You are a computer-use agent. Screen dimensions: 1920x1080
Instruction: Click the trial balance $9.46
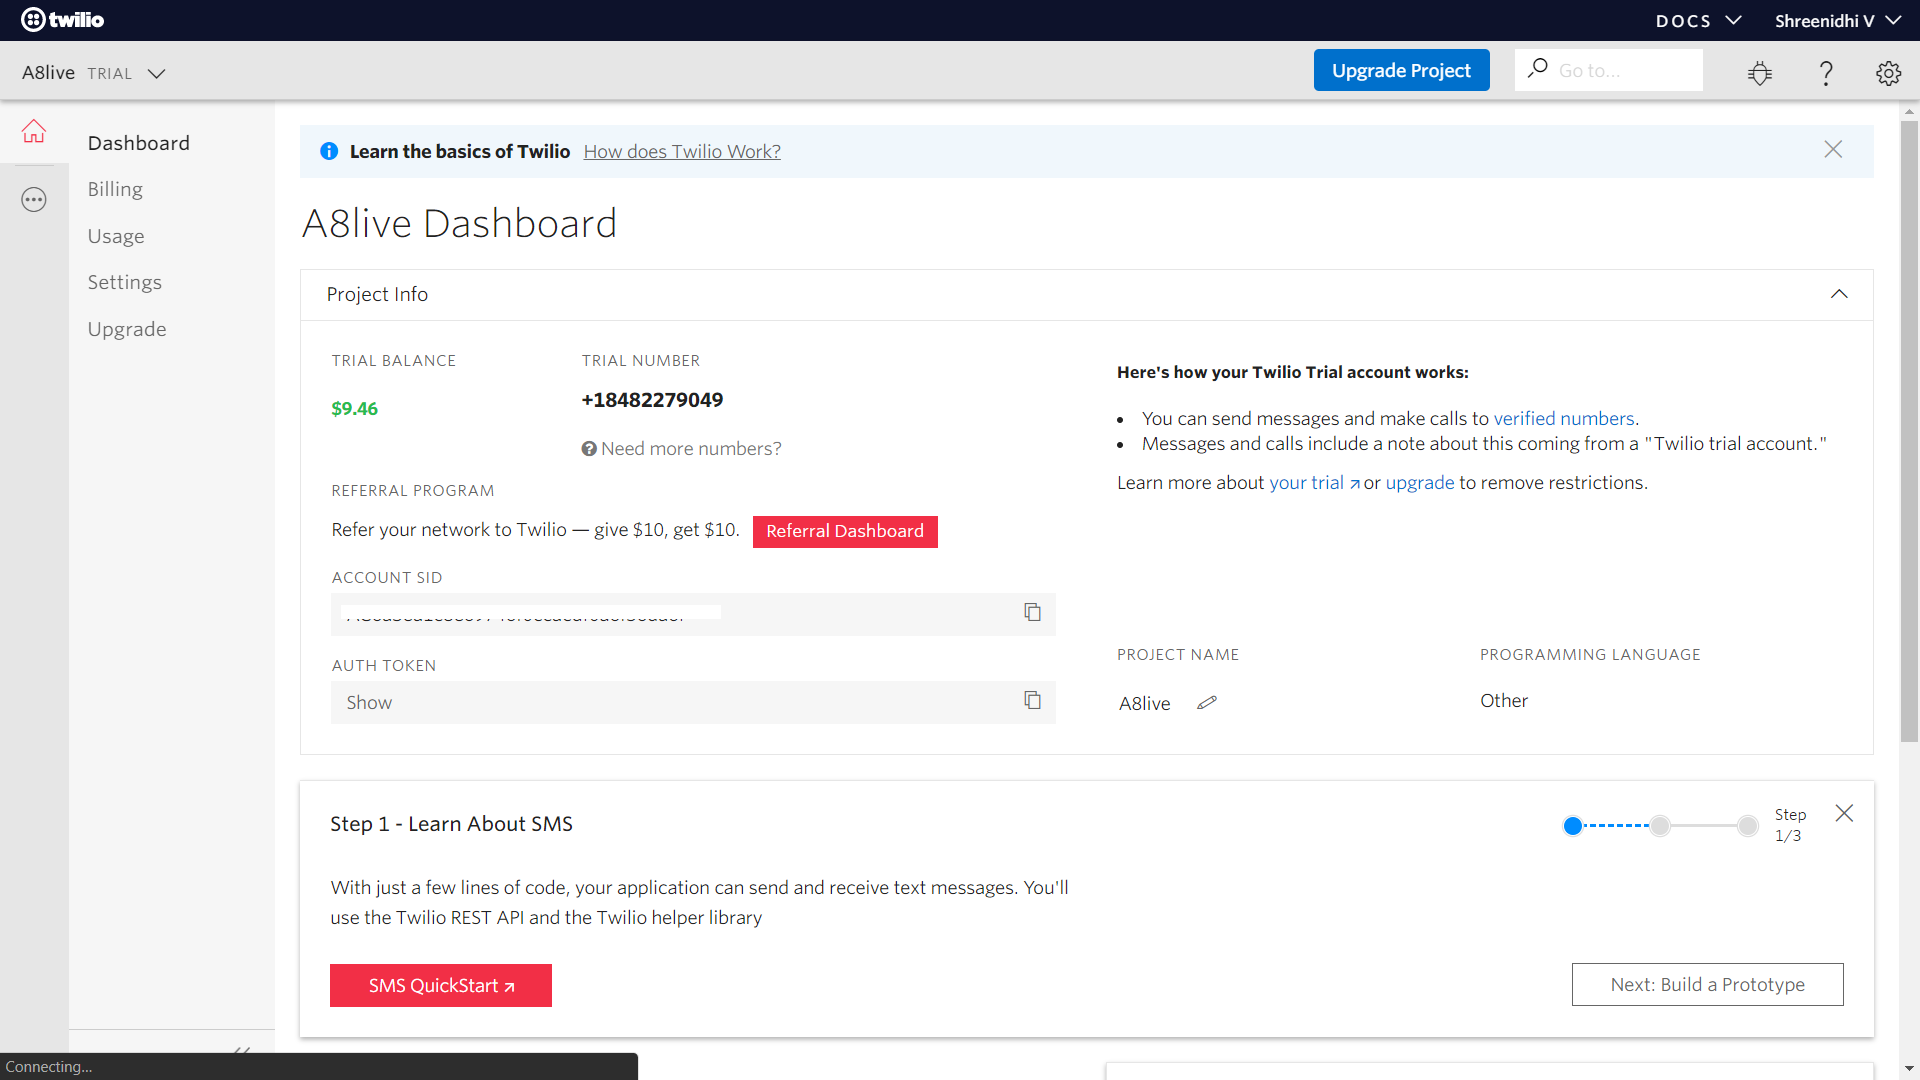click(x=354, y=408)
